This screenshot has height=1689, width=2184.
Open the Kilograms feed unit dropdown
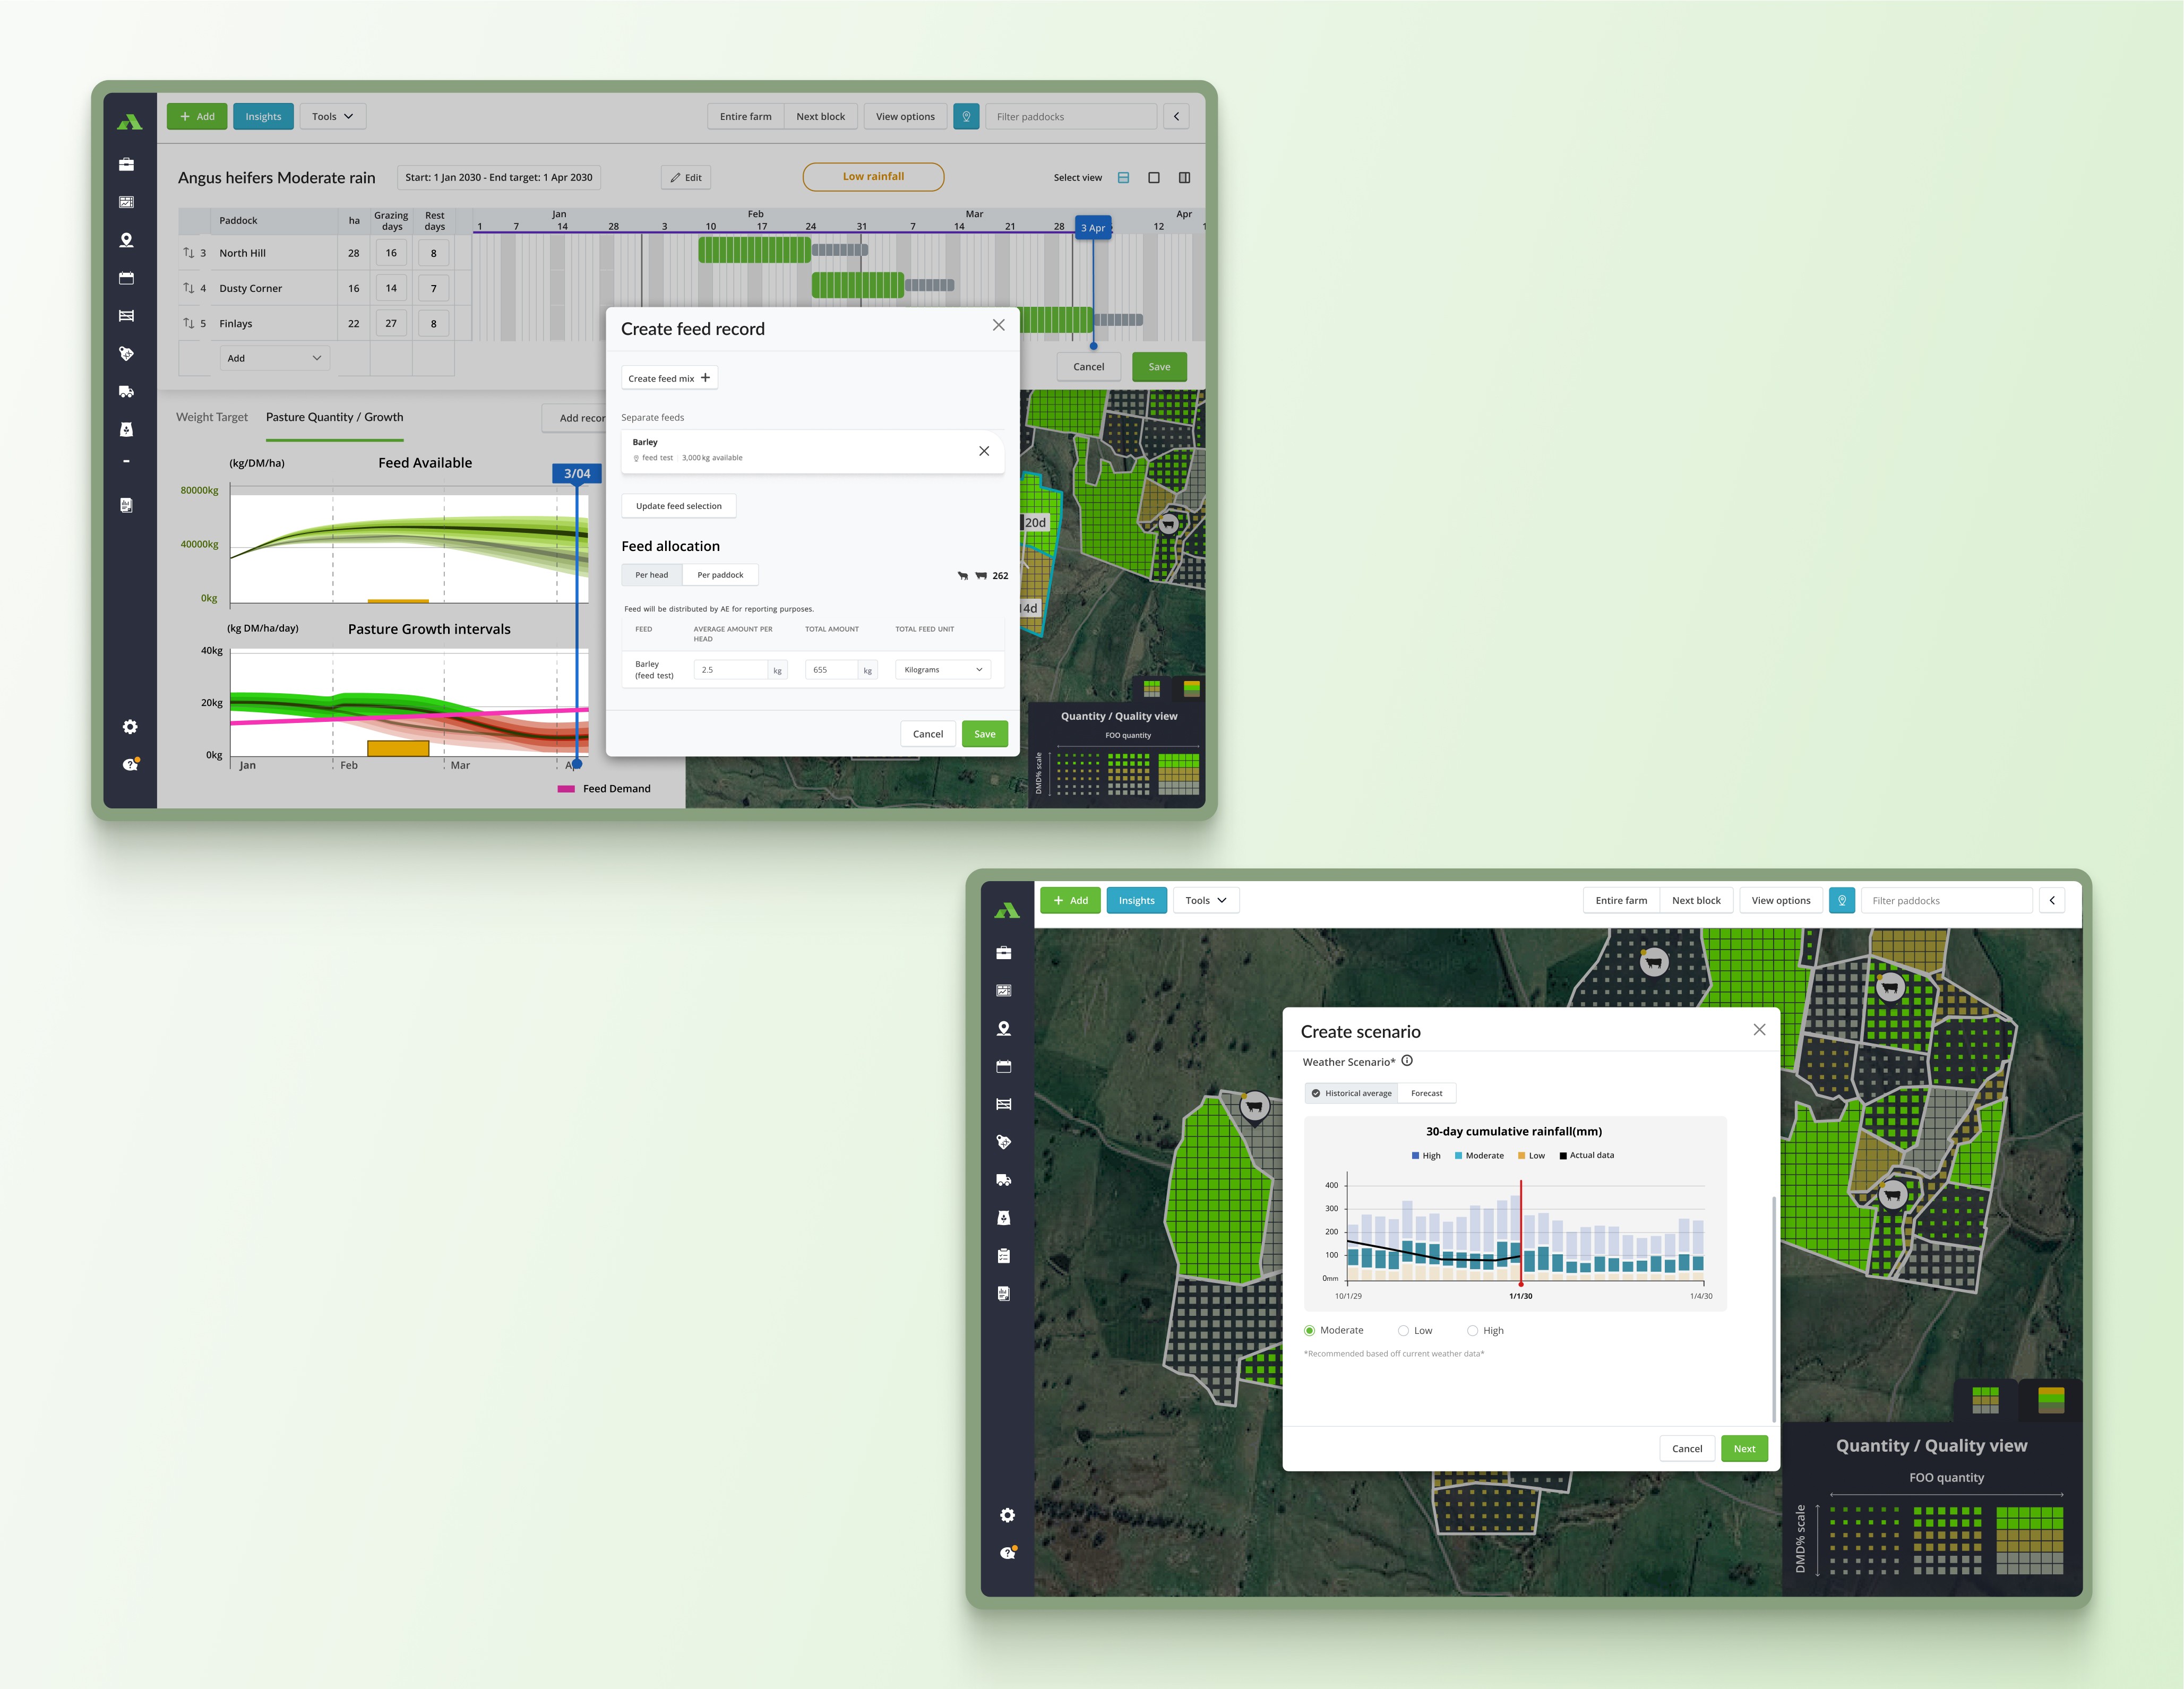(x=942, y=670)
